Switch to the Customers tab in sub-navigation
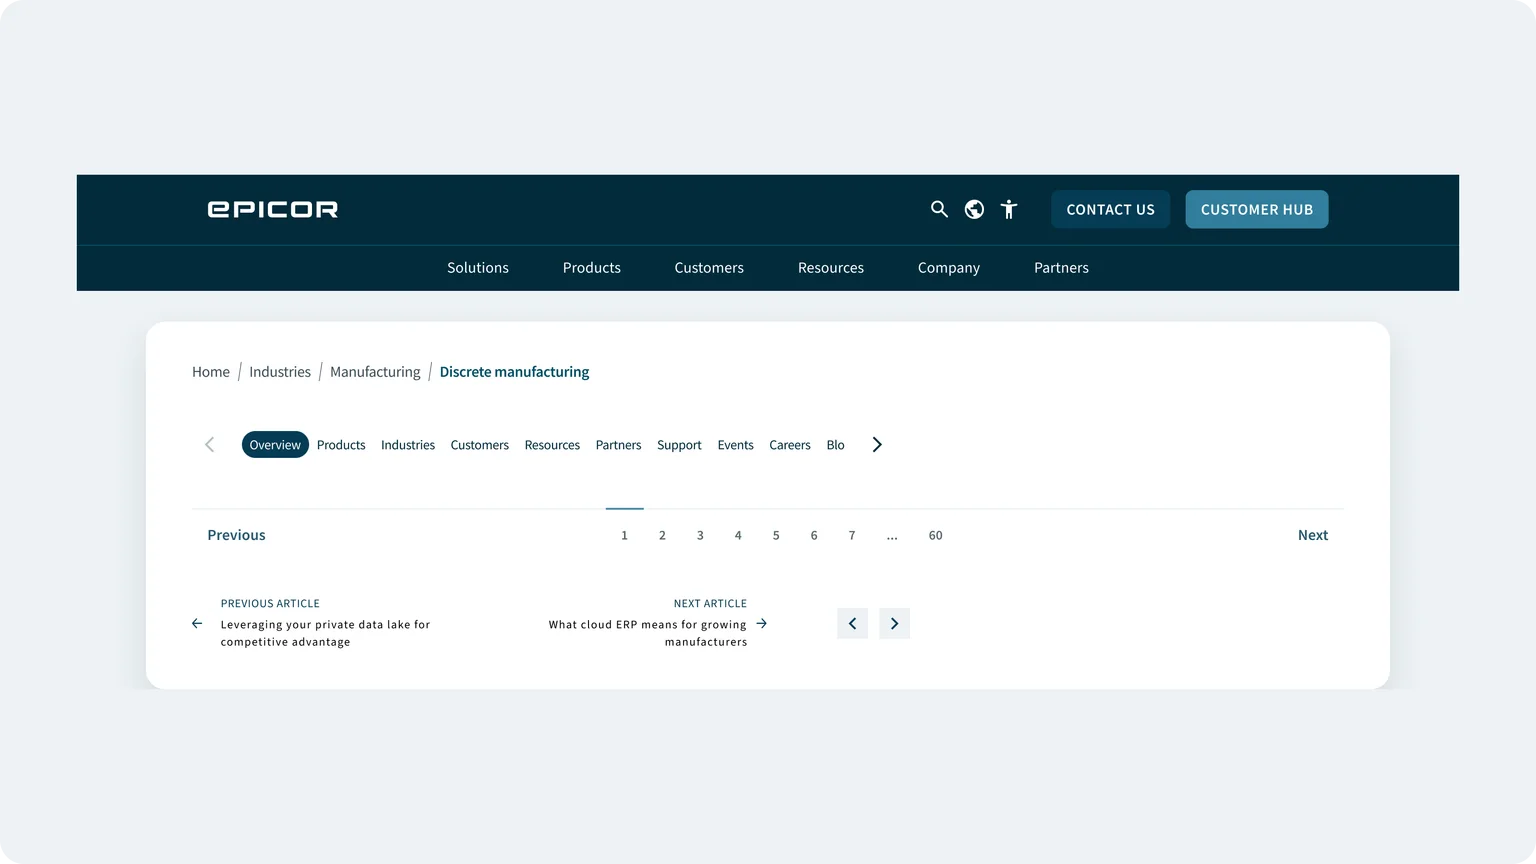Viewport: 1536px width, 864px height. (x=480, y=445)
